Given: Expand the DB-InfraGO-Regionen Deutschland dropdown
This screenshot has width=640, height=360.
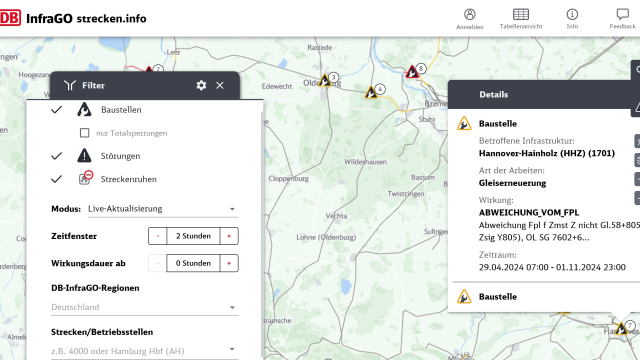Looking at the screenshot, I should [144, 307].
